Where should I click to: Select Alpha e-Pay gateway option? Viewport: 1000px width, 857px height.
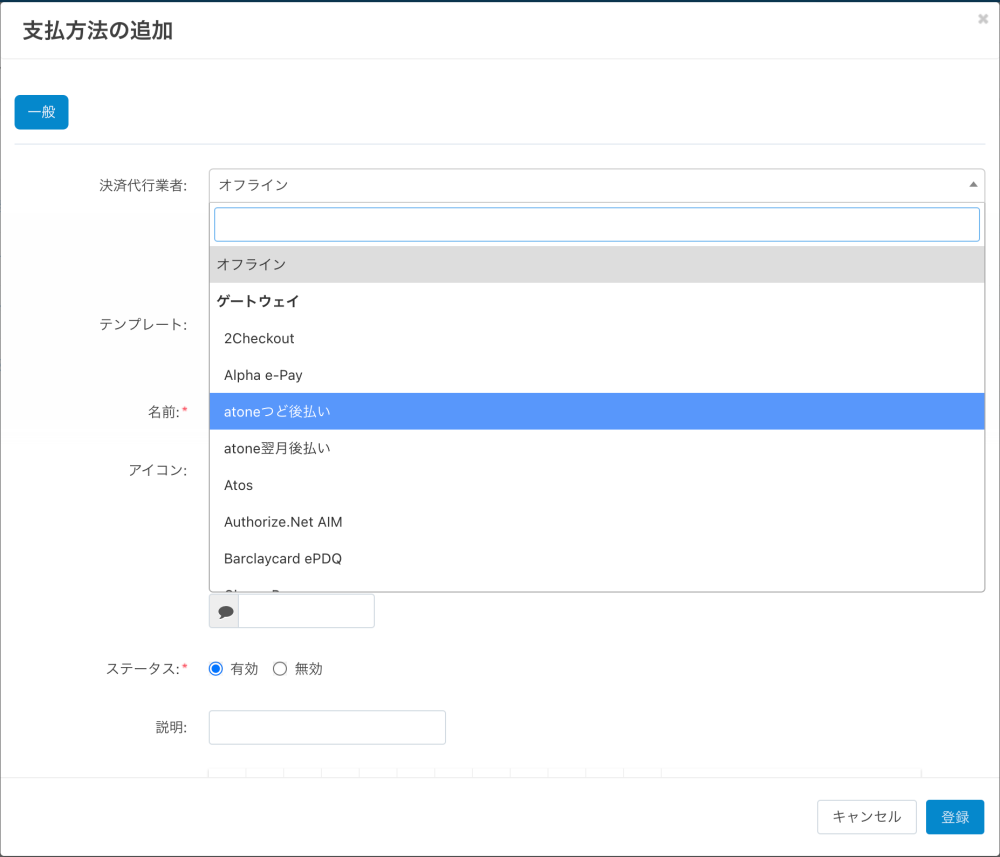click(x=596, y=375)
